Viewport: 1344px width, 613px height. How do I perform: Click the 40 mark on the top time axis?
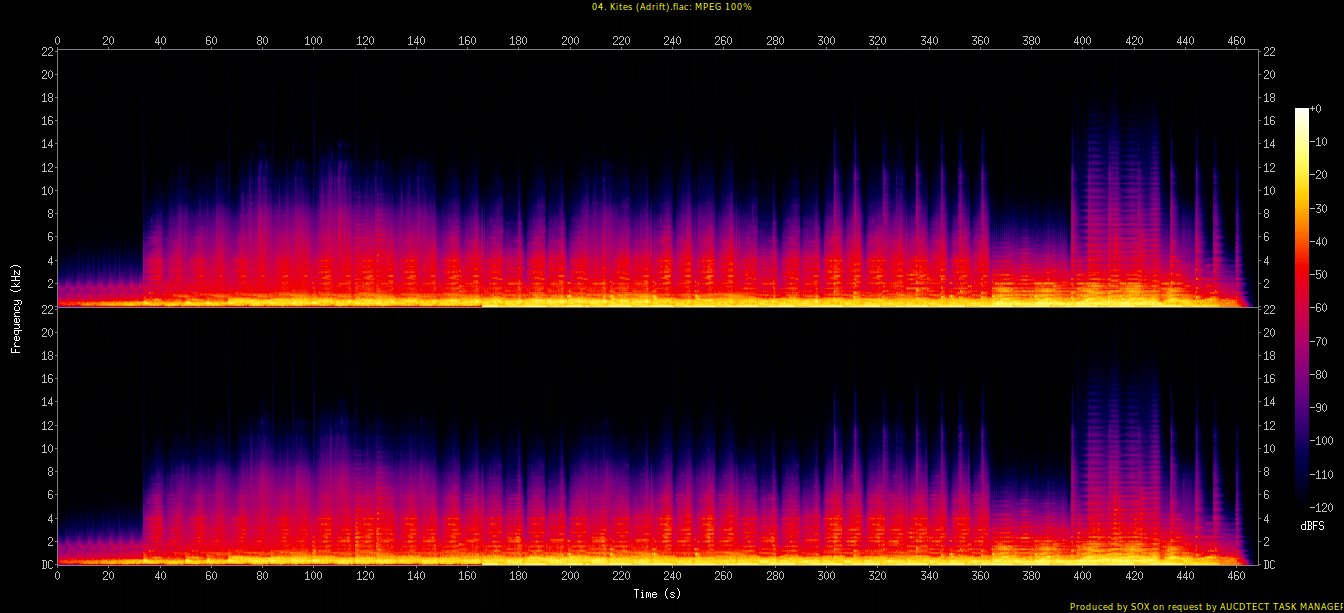tap(160, 41)
